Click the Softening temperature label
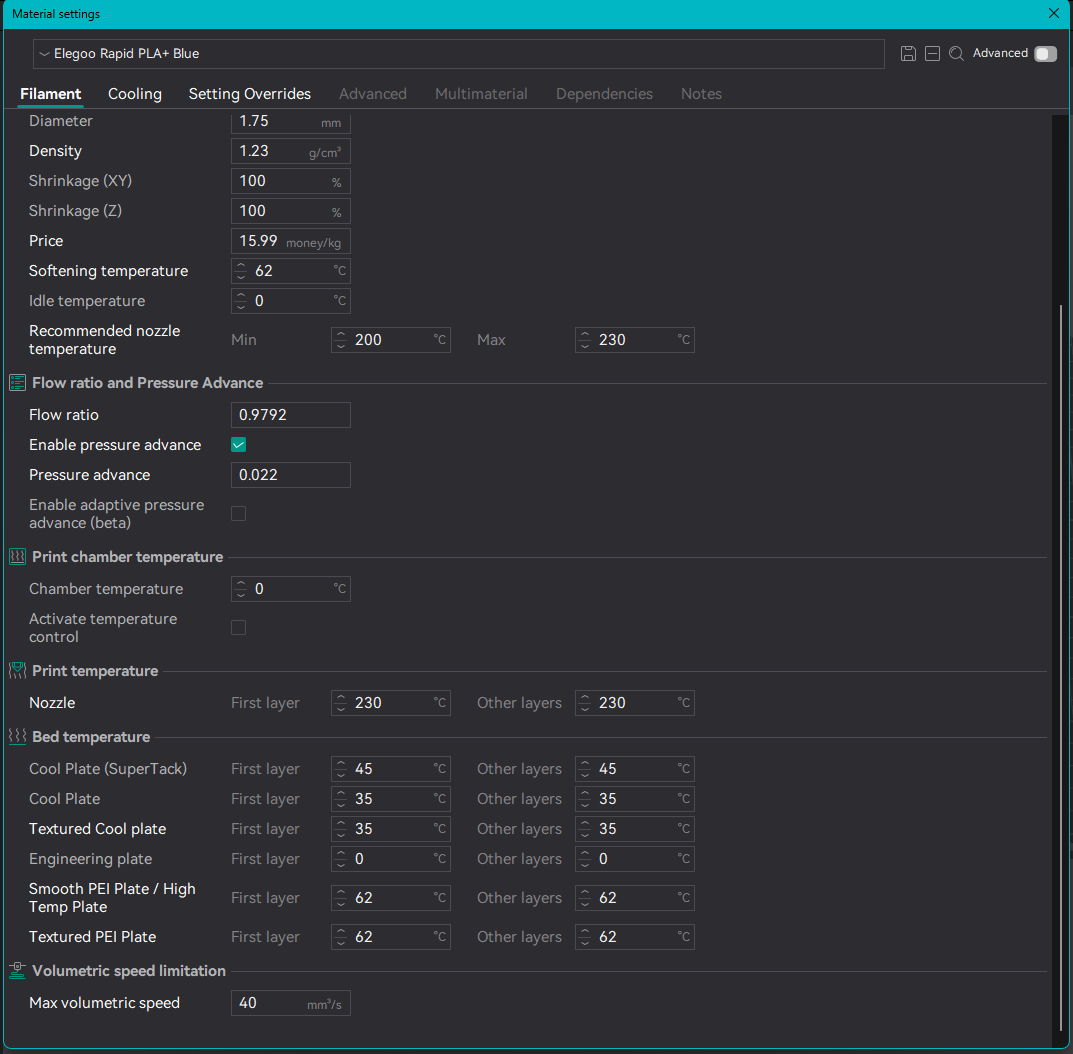Image resolution: width=1073 pixels, height=1054 pixels. (x=108, y=271)
